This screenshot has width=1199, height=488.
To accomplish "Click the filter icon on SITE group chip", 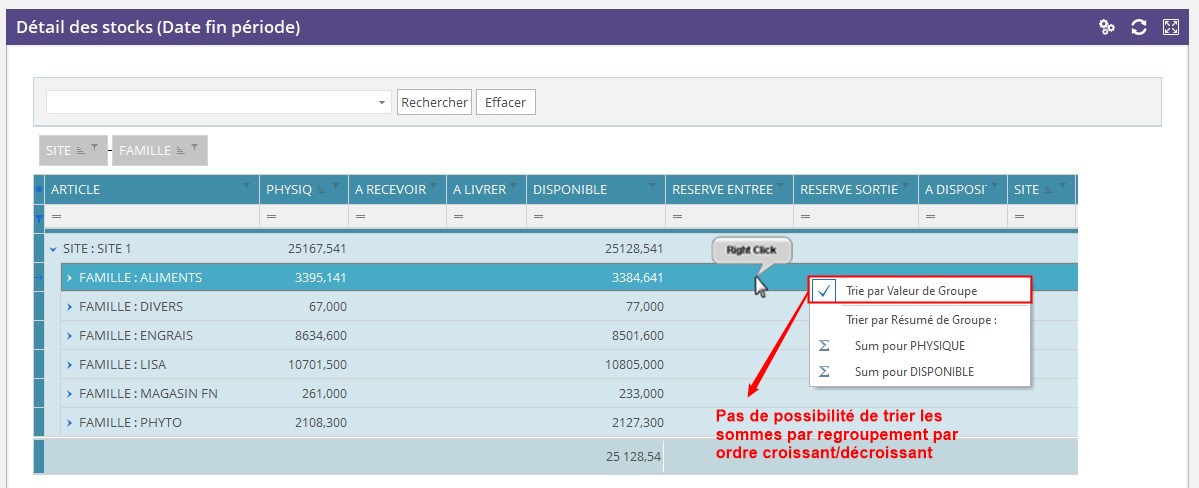I will (x=95, y=146).
